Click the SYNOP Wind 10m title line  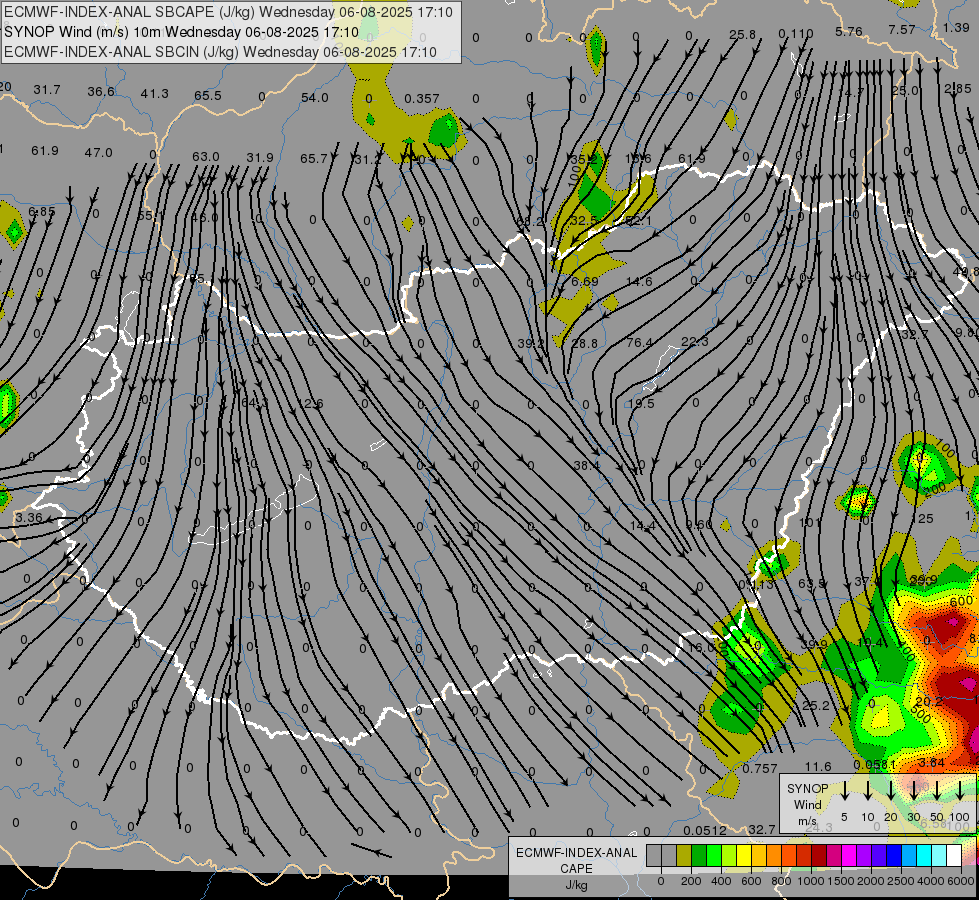coord(181,32)
